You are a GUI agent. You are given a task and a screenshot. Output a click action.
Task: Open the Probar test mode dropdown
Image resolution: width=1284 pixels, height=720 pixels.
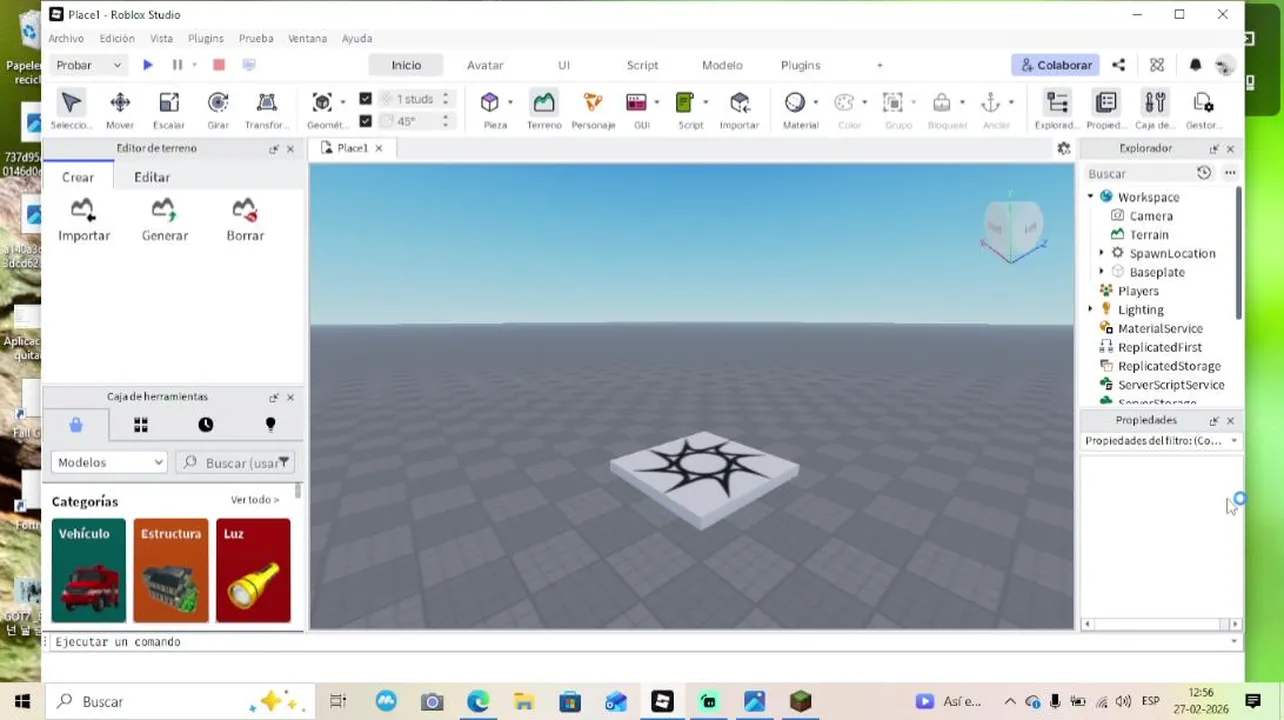pos(88,65)
